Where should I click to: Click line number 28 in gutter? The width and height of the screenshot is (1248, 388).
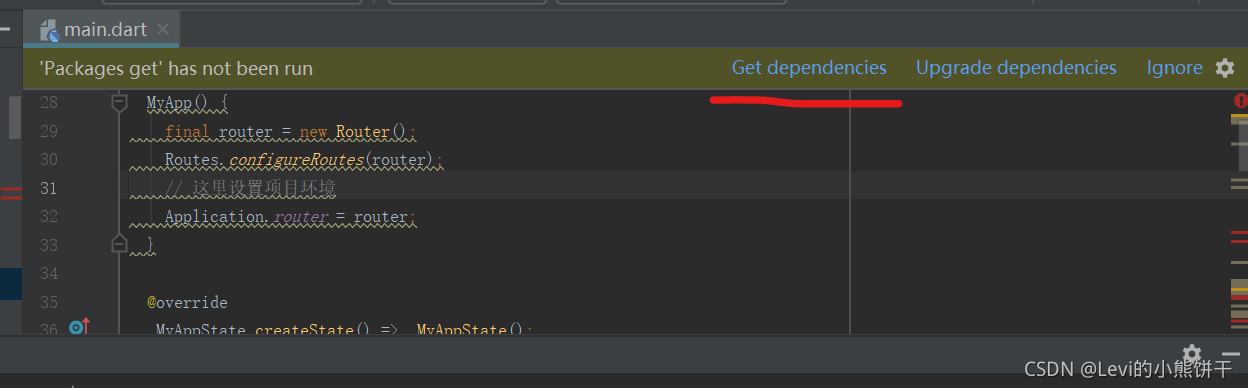pyautogui.click(x=48, y=102)
